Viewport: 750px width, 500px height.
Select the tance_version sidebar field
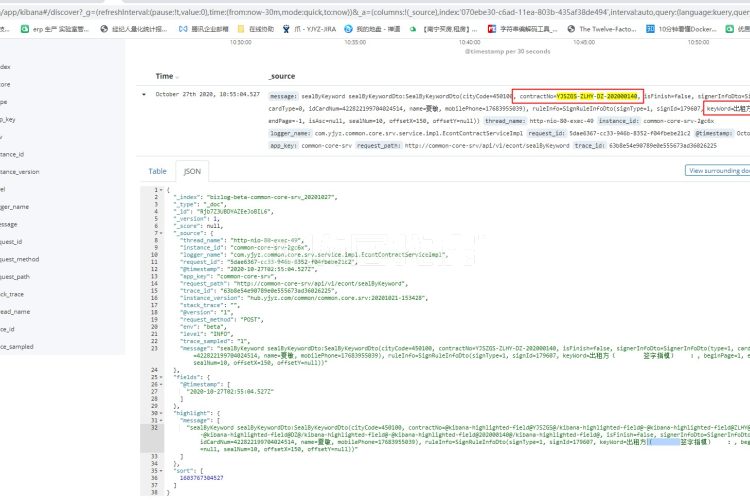click(x=20, y=172)
